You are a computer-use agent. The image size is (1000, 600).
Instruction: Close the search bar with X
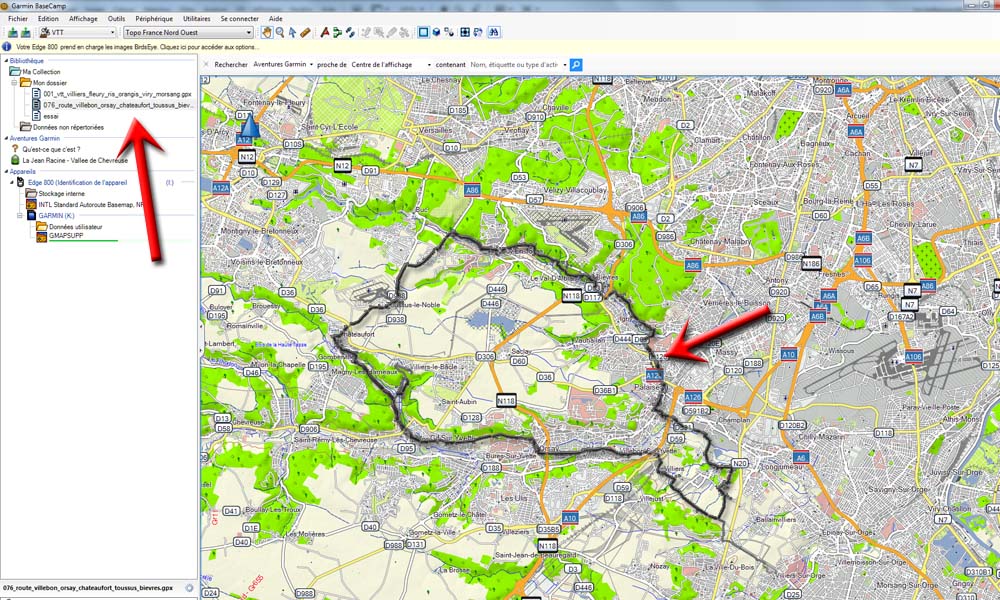point(206,64)
